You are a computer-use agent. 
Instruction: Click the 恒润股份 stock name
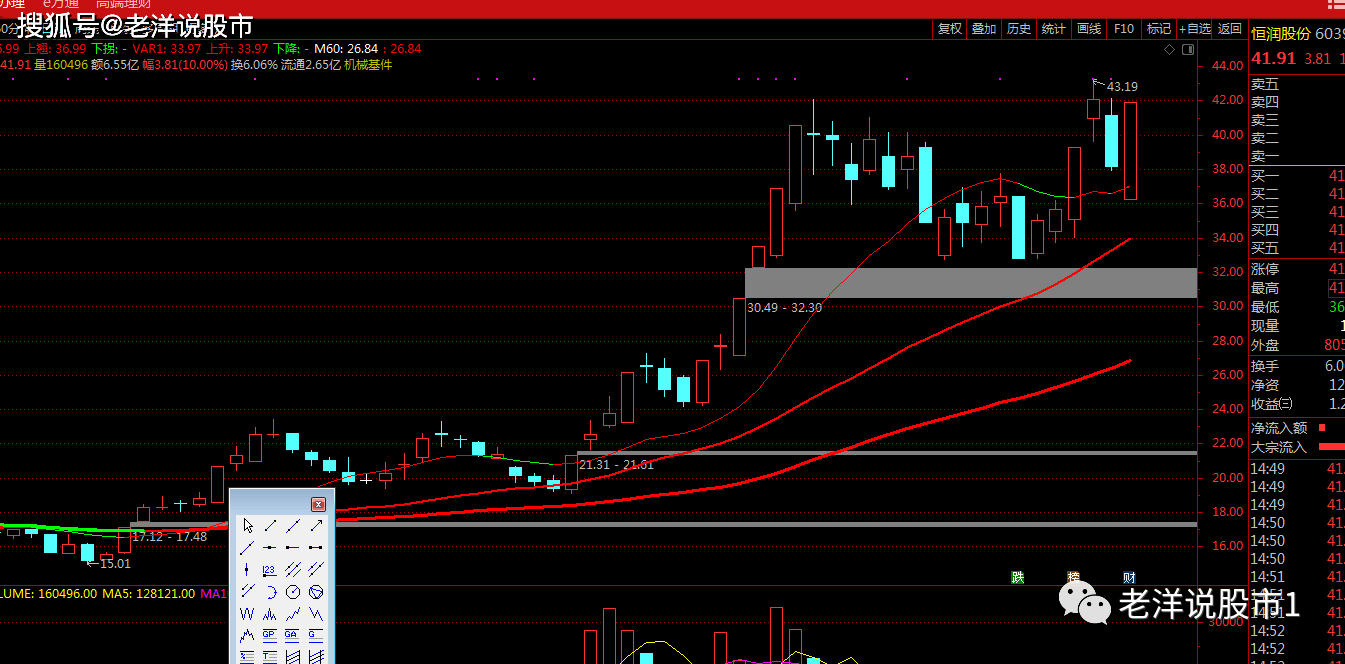(1281, 34)
